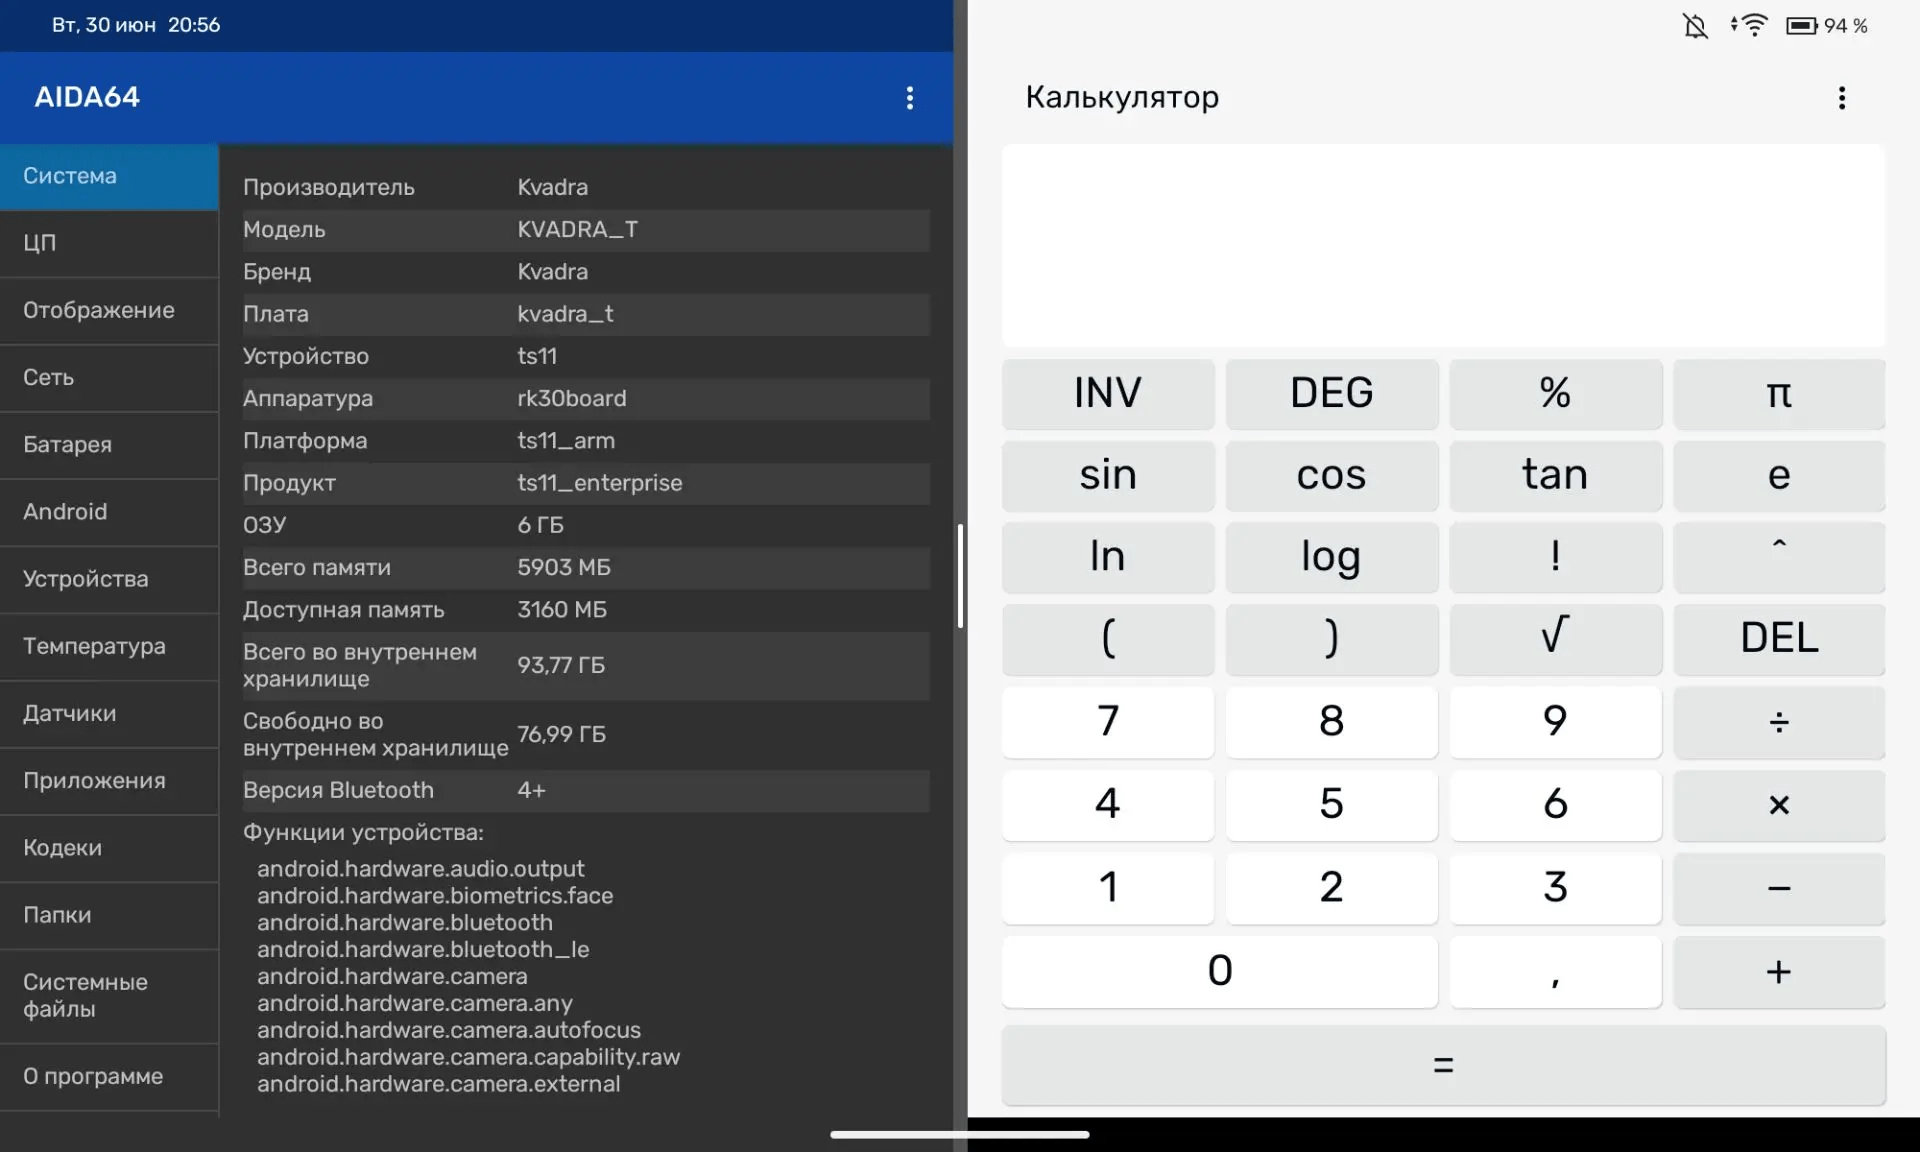Viewport: 1920px width, 1152px height.
Task: Tap the equals key
Action: coord(1443,1065)
